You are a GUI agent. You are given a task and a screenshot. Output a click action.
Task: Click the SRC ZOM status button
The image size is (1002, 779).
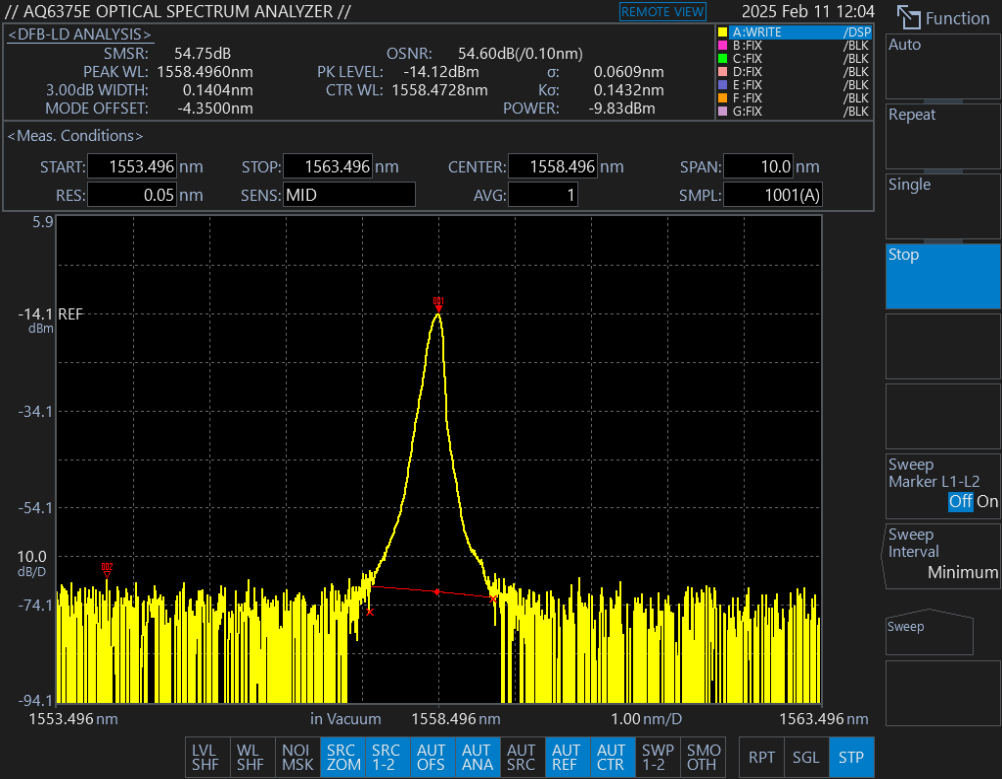(x=341, y=758)
